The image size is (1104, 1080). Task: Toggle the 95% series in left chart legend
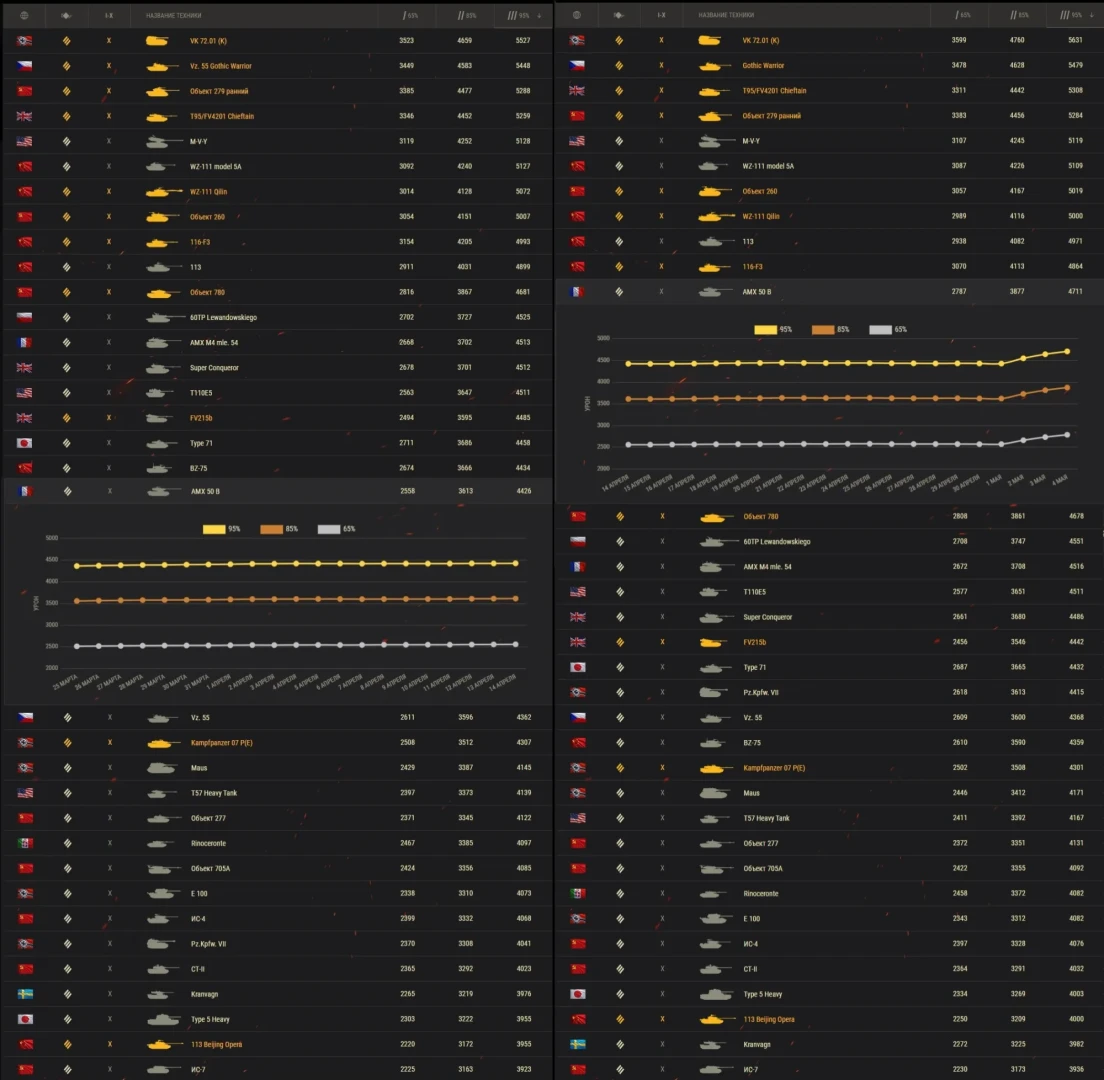(x=221, y=529)
